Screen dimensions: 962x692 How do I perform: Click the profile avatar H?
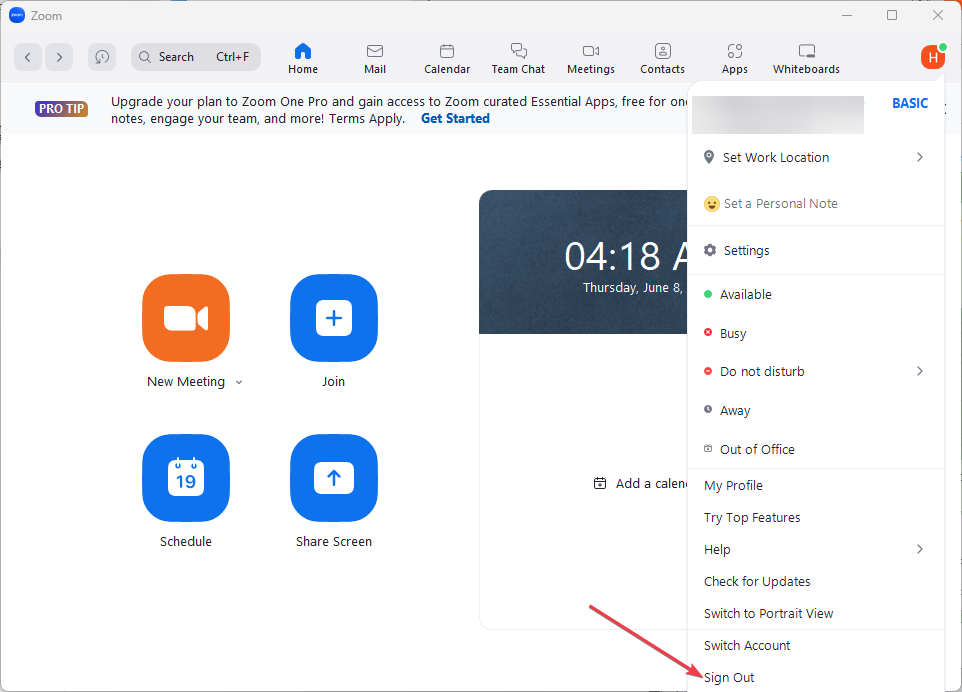point(933,57)
